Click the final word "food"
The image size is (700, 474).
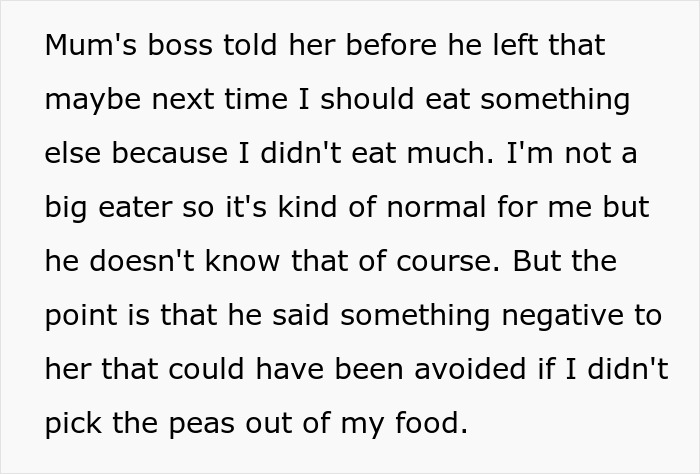[432, 424]
